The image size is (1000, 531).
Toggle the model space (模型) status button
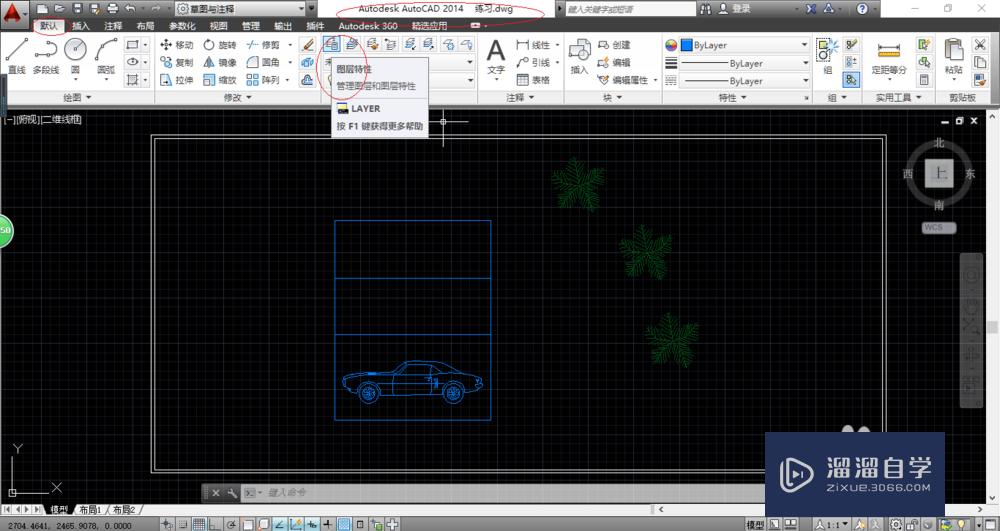tap(755, 524)
